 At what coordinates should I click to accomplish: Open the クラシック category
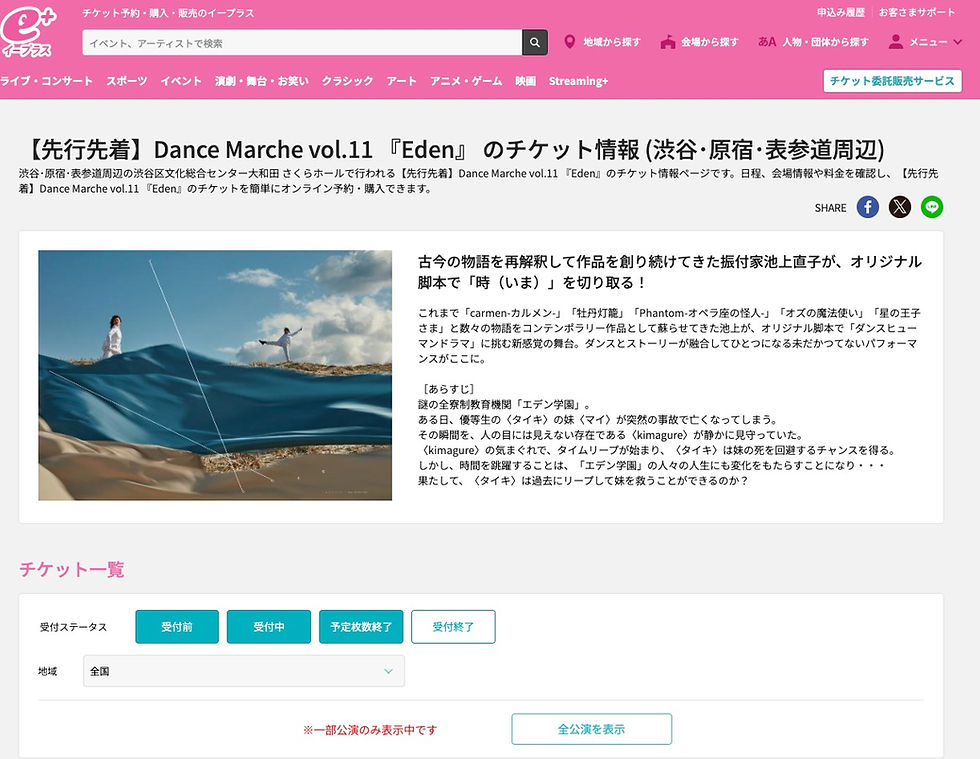pos(348,81)
